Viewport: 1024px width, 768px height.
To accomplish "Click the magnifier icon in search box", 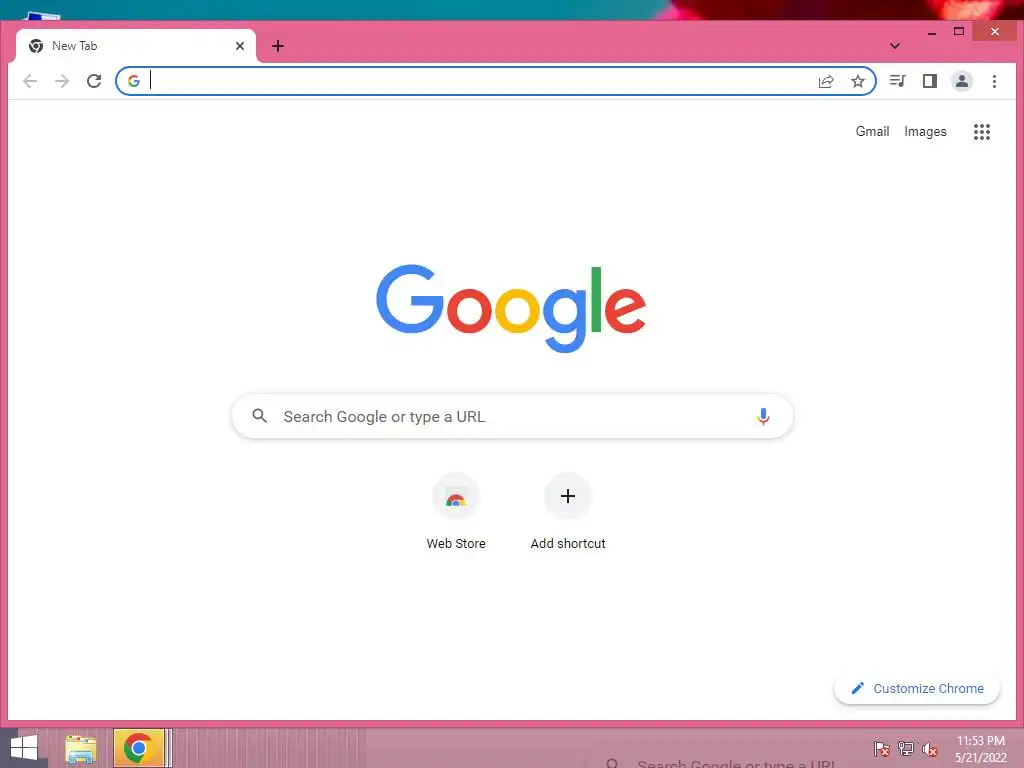I will [x=259, y=416].
